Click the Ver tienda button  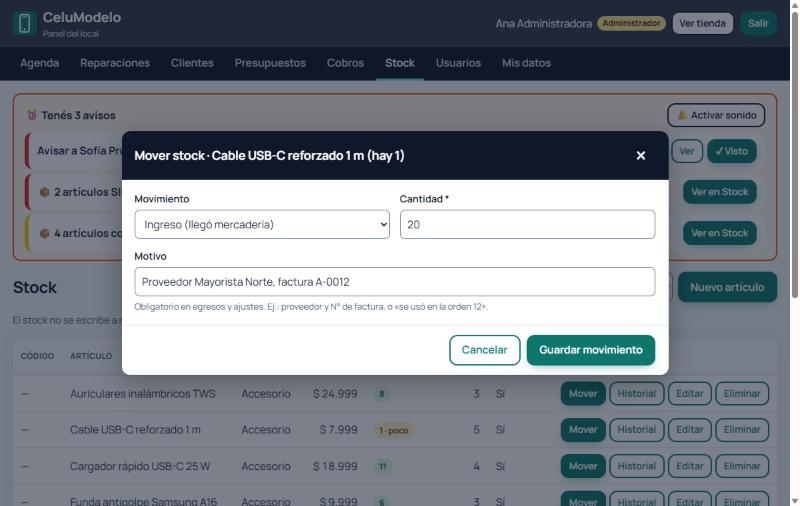click(x=703, y=23)
